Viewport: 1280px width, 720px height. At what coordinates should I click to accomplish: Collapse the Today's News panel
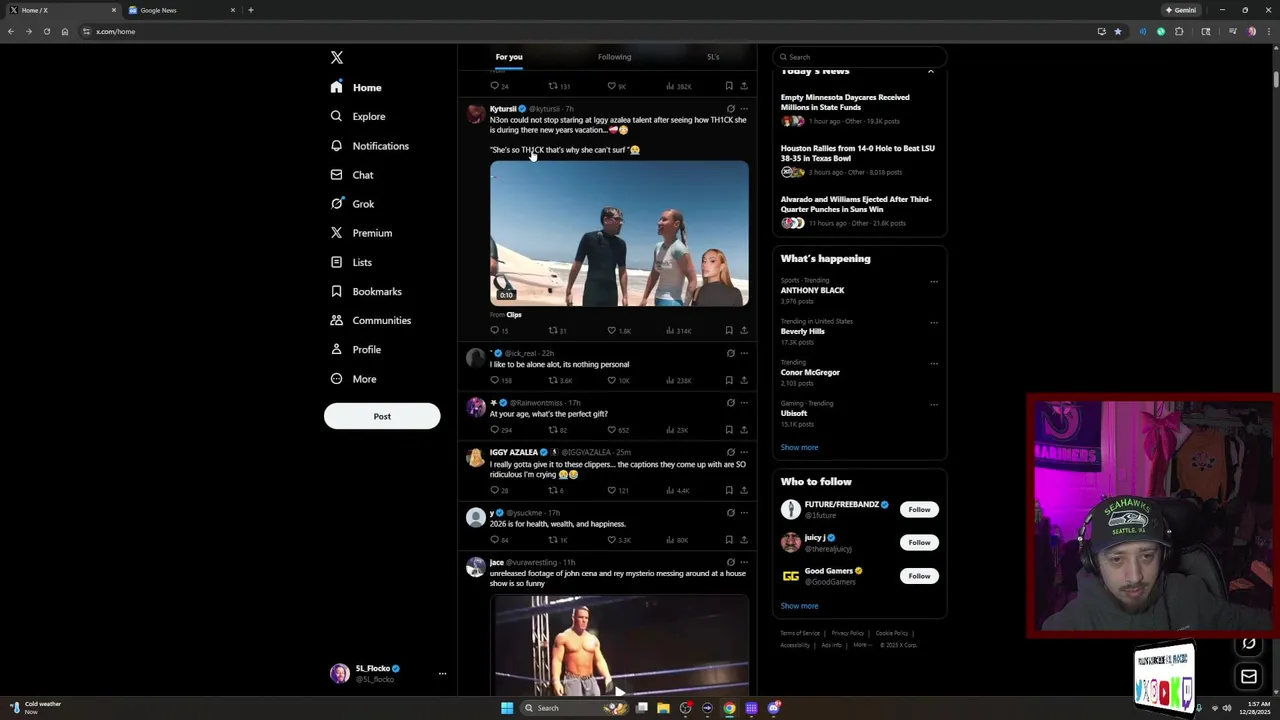point(930,71)
